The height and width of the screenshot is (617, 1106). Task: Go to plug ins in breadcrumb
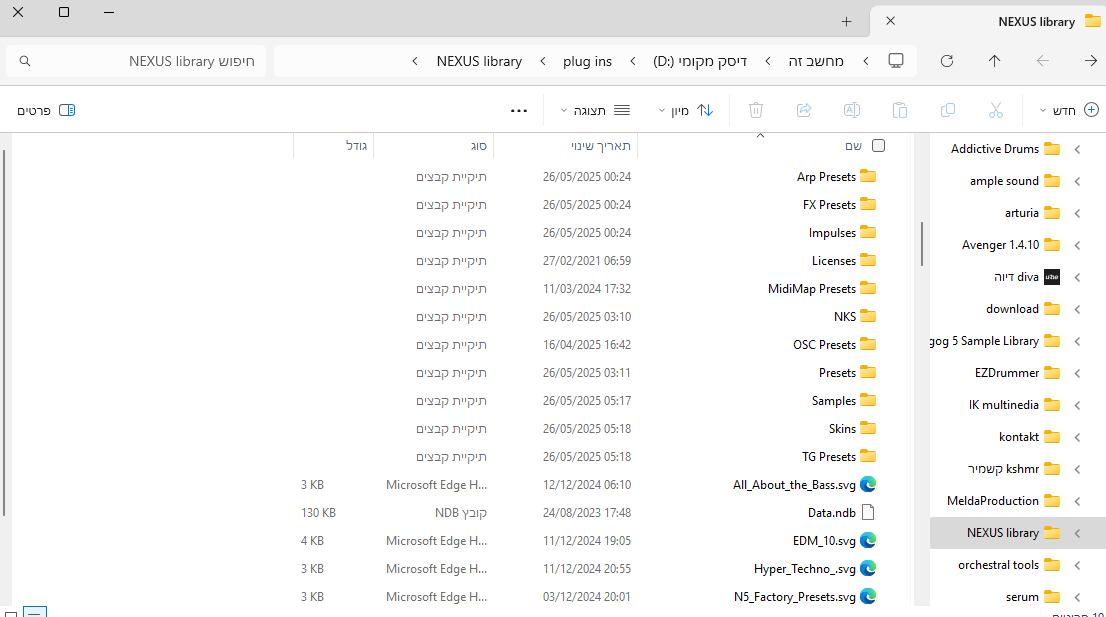pos(587,61)
